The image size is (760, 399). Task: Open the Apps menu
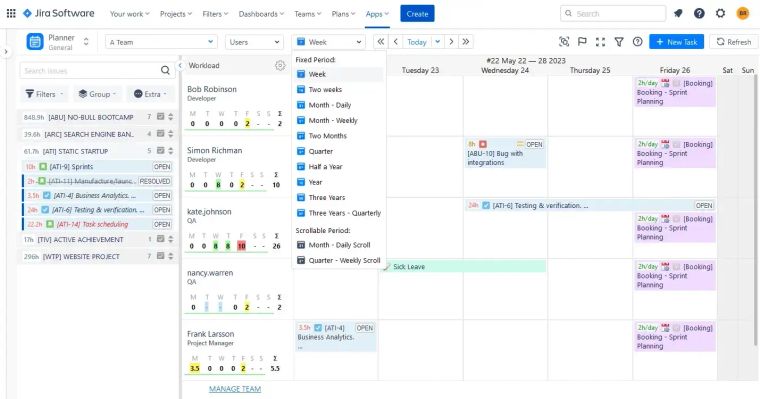[377, 14]
